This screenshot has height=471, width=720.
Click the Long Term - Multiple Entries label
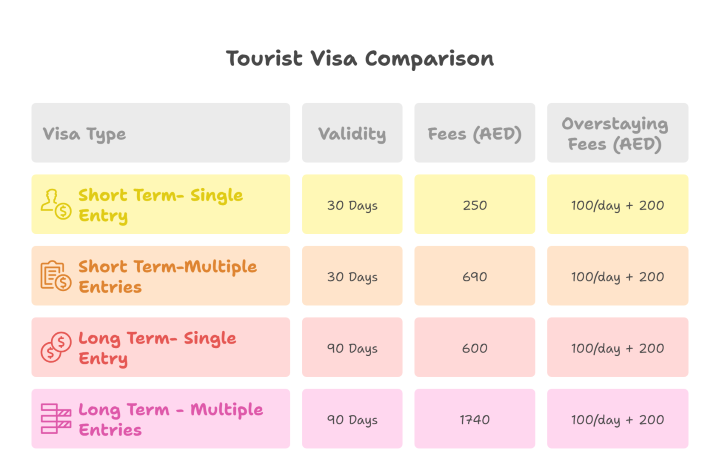(x=170, y=419)
